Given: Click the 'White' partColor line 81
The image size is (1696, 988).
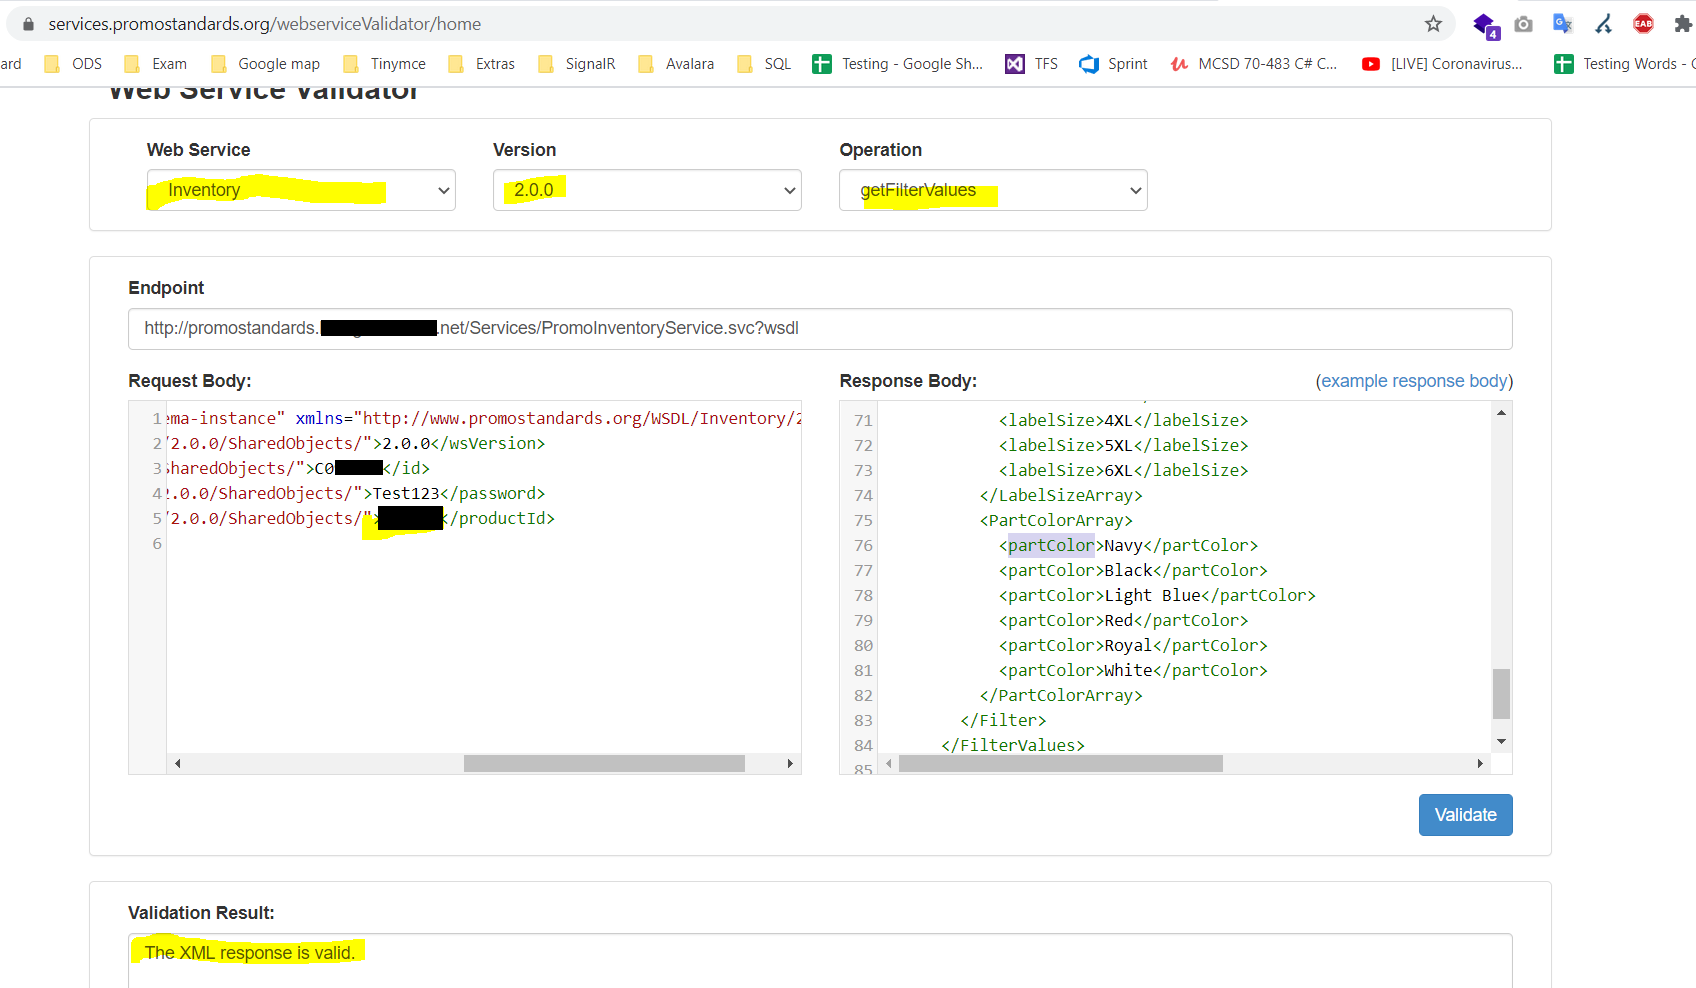Looking at the screenshot, I should click(1133, 671).
